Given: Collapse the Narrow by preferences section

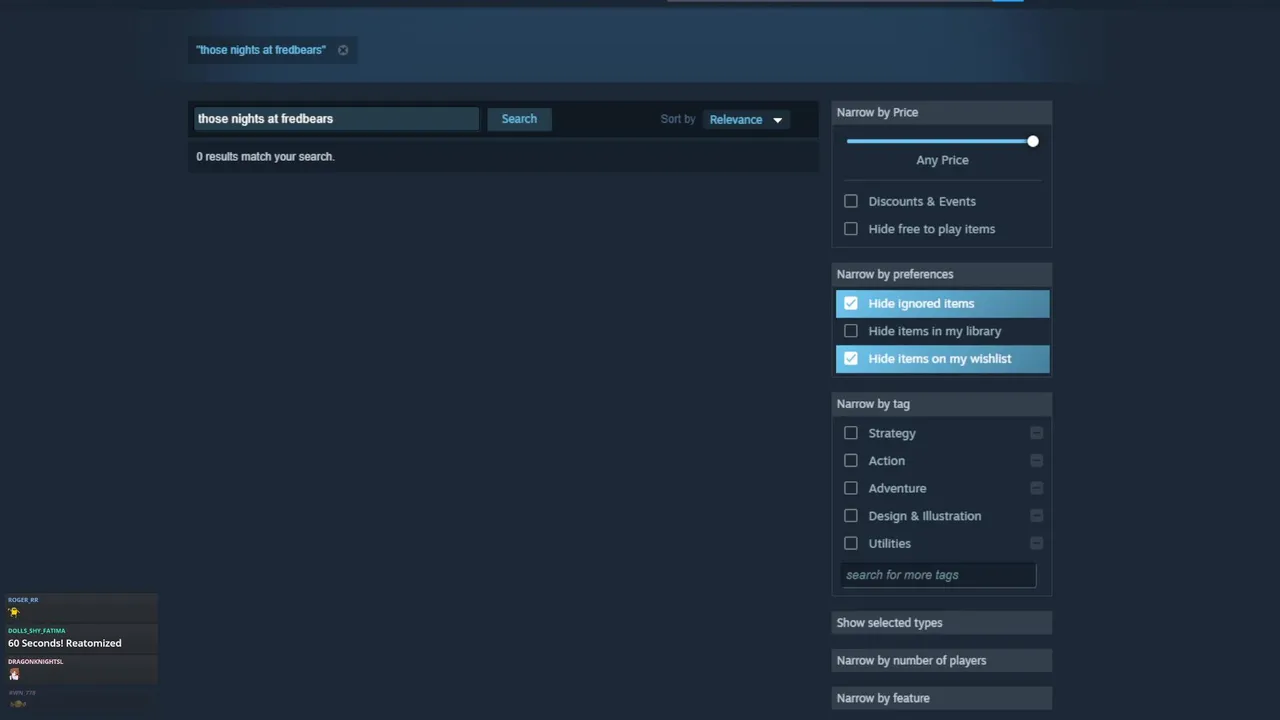Looking at the screenshot, I should coord(942,274).
